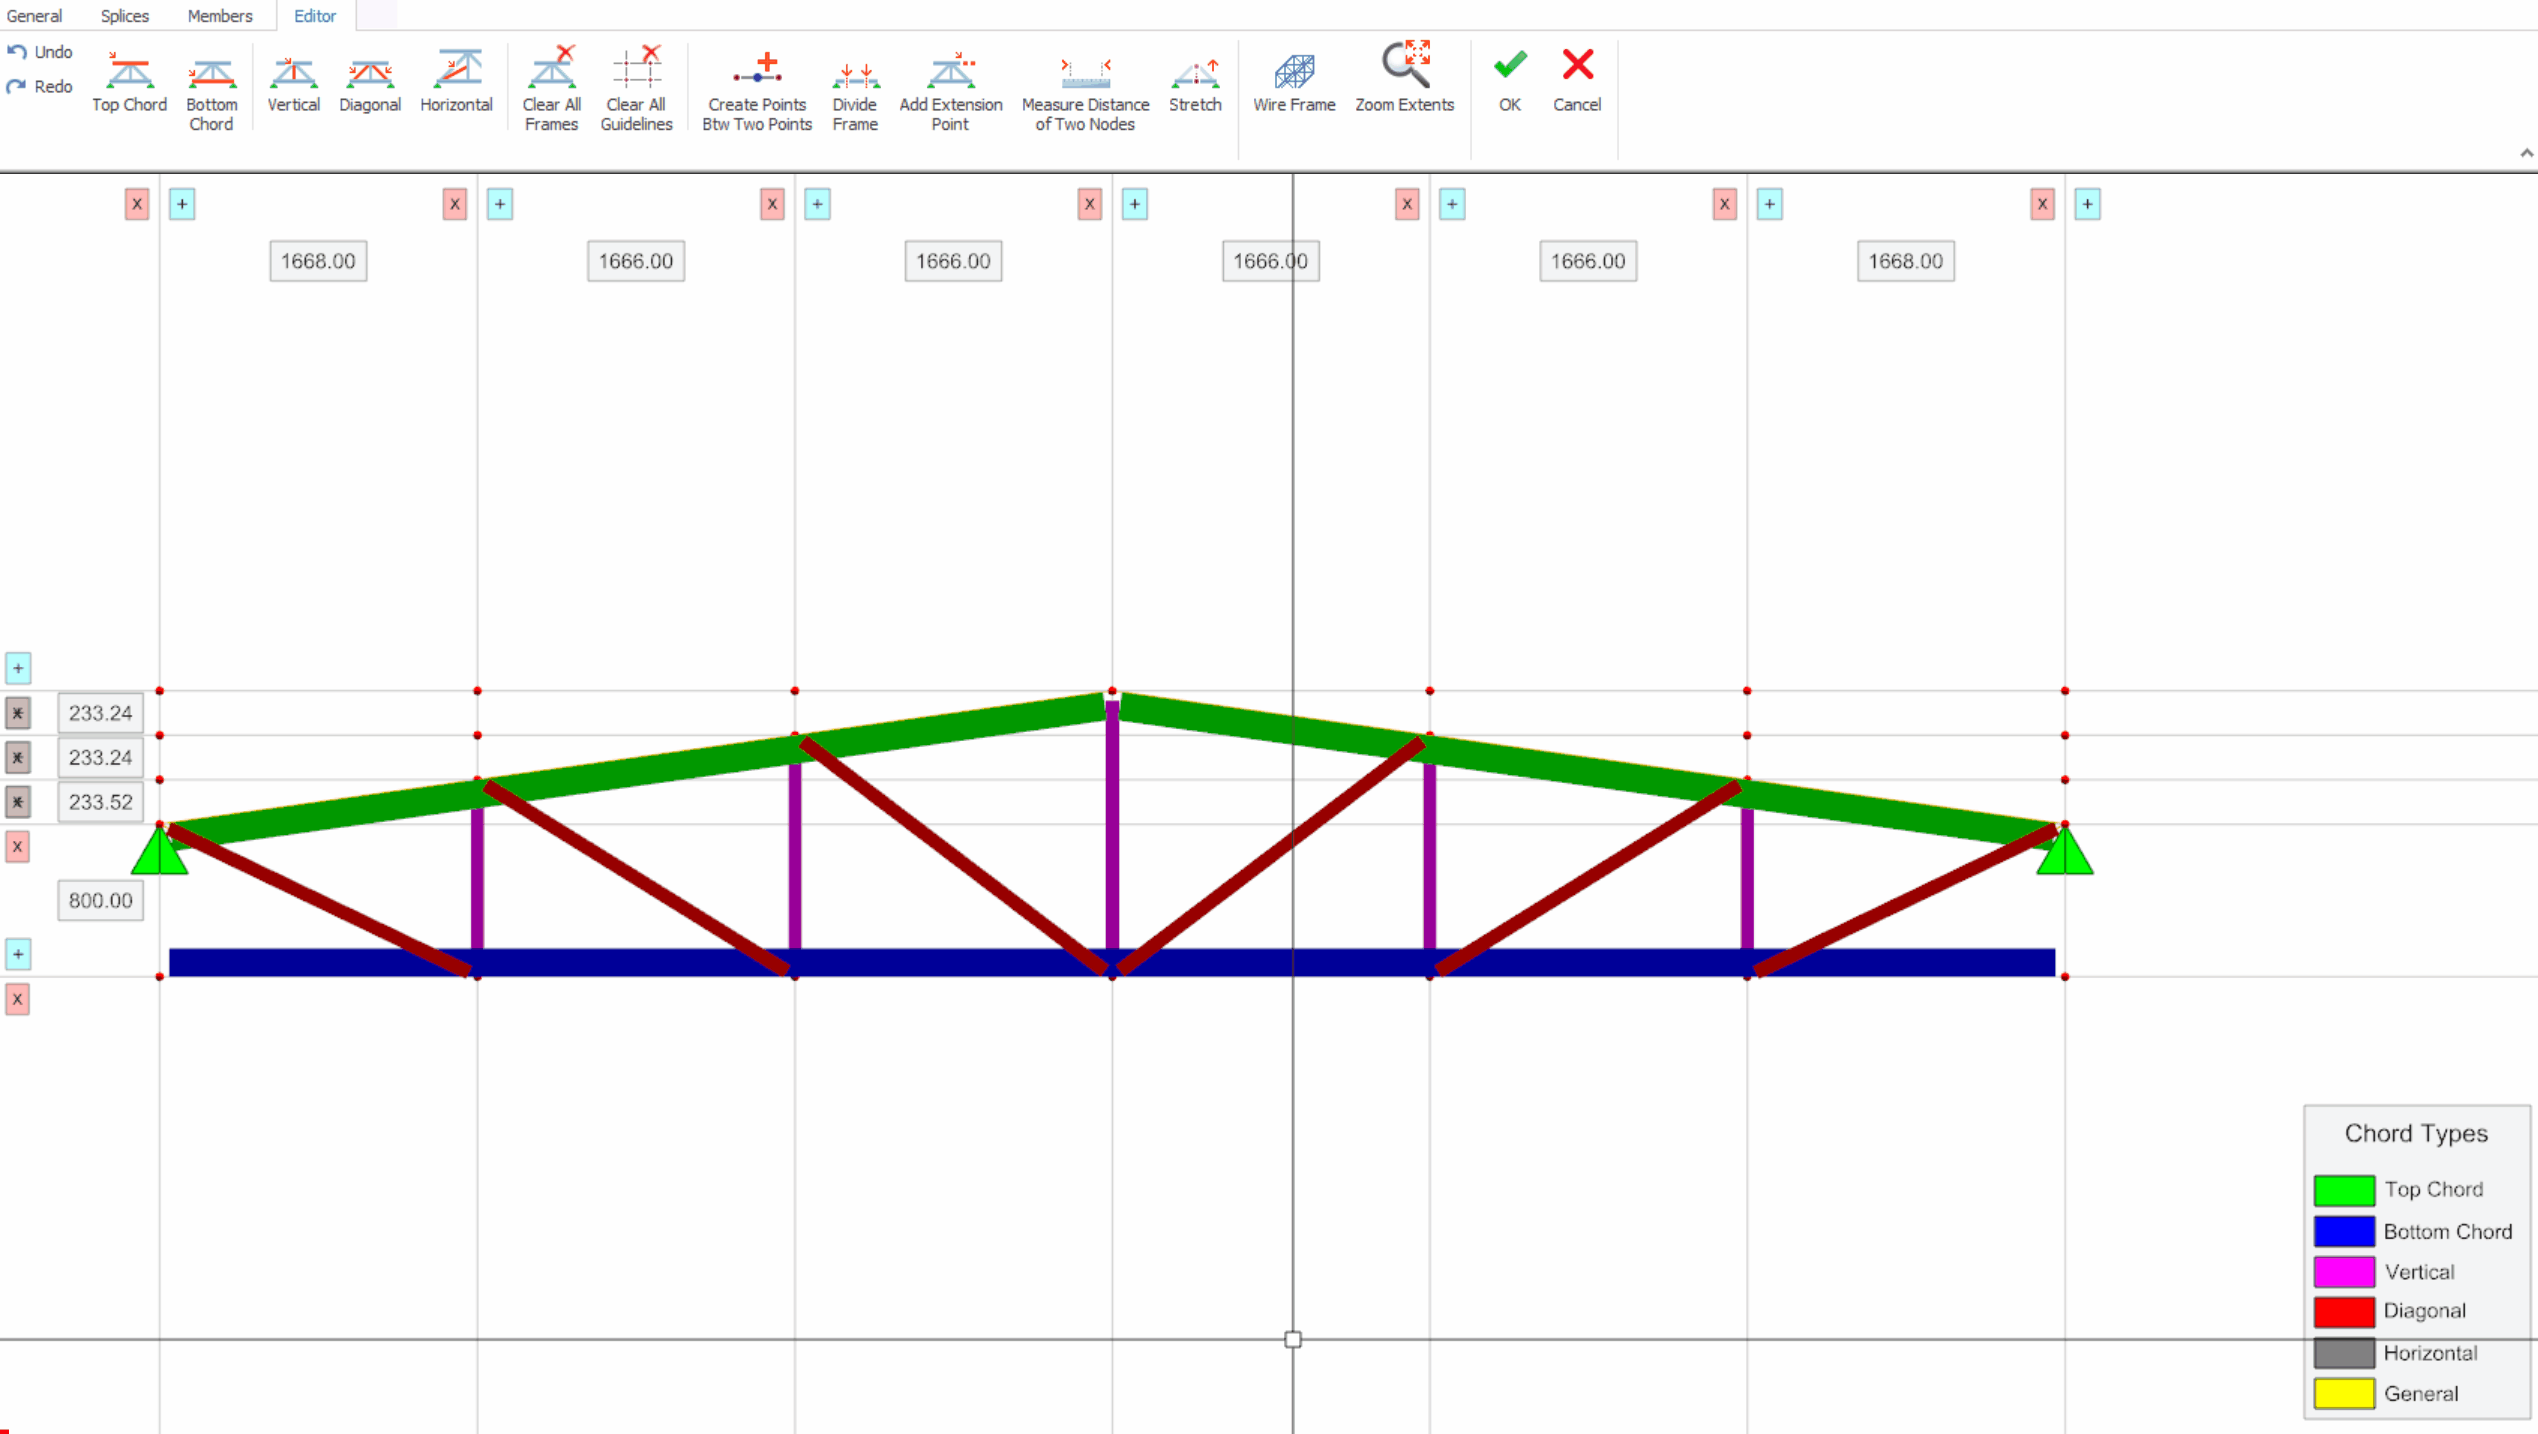Select the Stretch tool

point(1195,82)
